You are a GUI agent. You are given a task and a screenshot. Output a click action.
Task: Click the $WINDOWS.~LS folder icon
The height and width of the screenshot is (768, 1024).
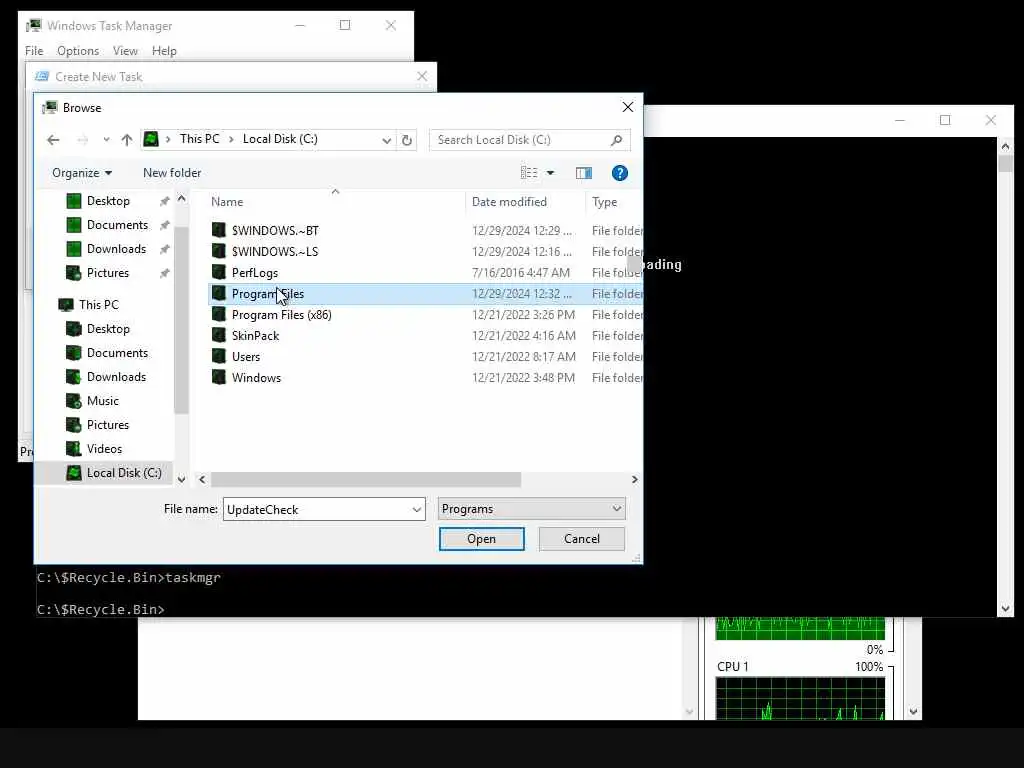pos(219,251)
